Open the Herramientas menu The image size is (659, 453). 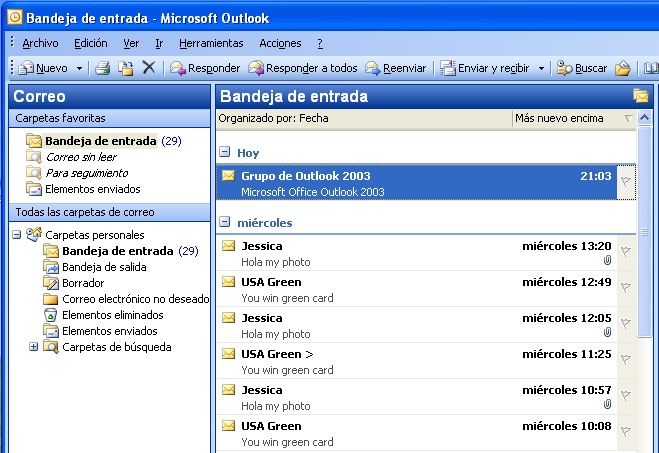tap(211, 43)
